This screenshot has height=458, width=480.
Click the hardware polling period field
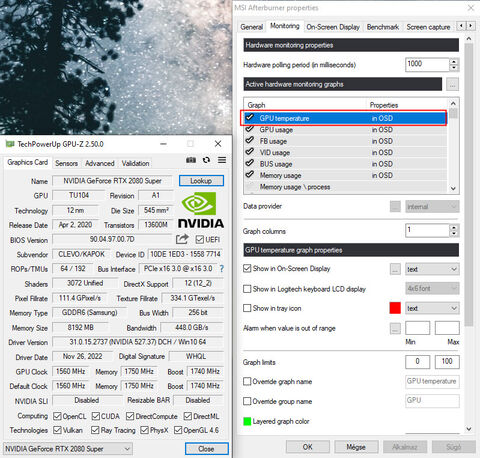tap(427, 64)
